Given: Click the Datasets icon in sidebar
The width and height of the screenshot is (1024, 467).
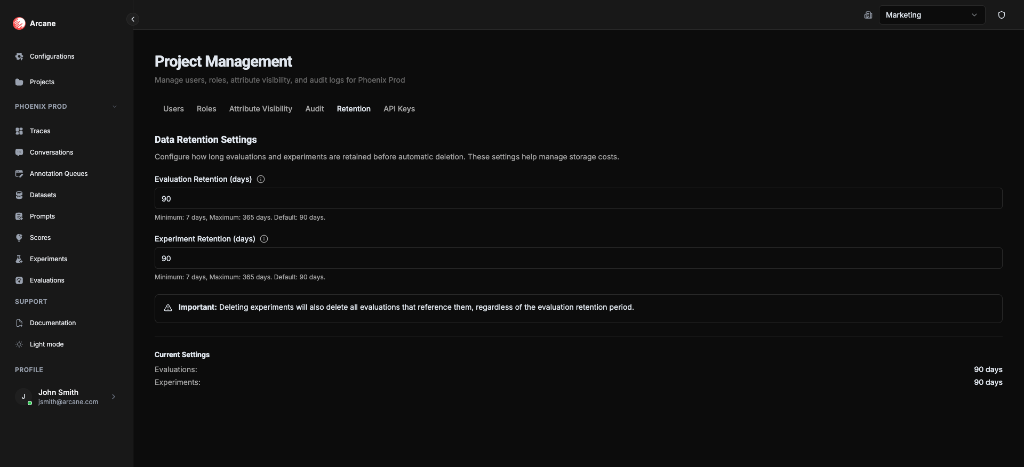Looking at the screenshot, I should point(19,195).
